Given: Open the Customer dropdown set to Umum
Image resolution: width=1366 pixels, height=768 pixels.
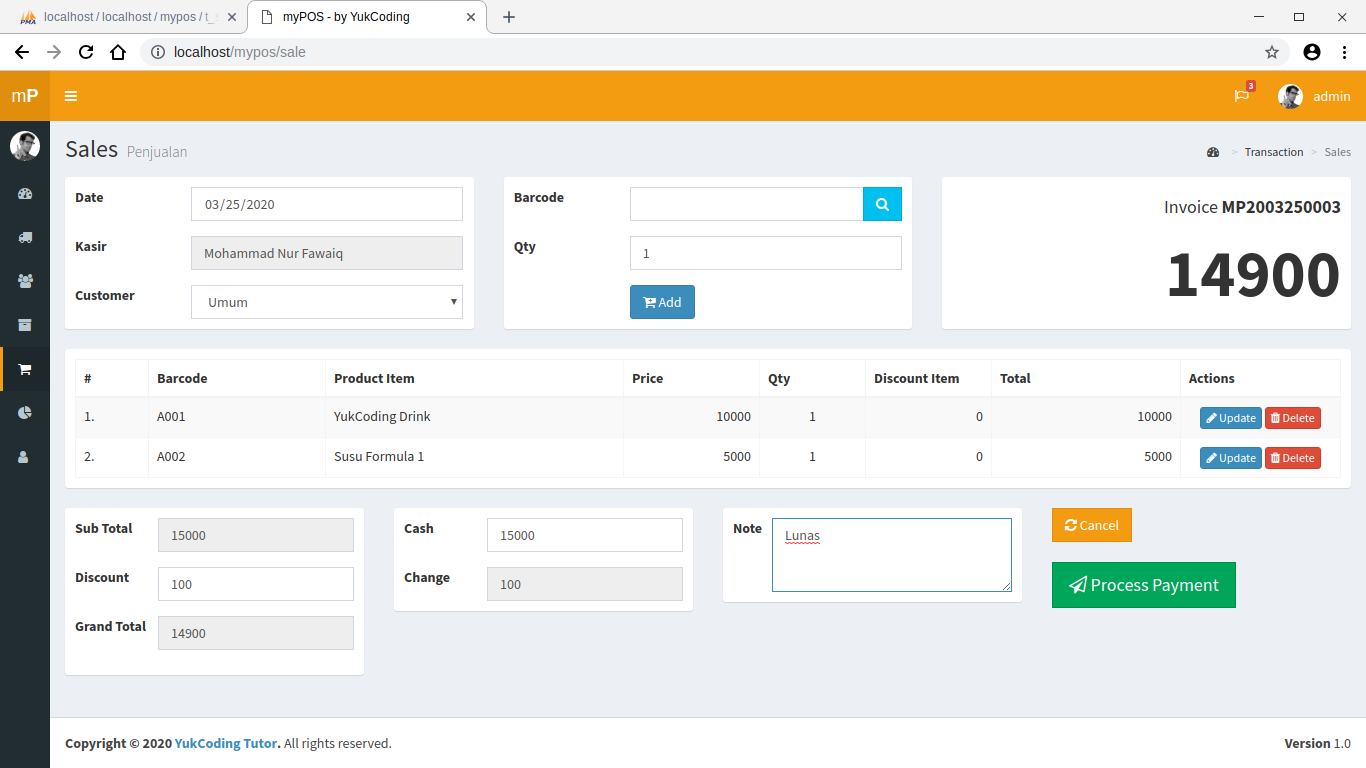Looking at the screenshot, I should (x=326, y=301).
